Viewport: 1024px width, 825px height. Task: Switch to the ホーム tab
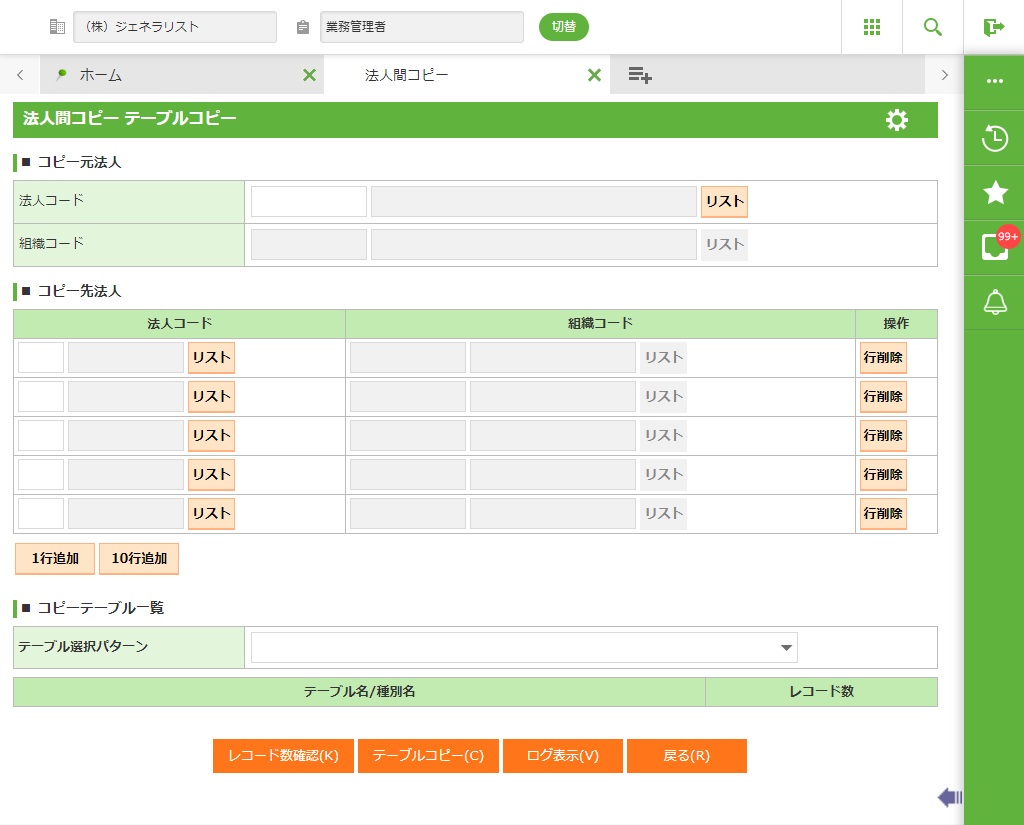(101, 75)
